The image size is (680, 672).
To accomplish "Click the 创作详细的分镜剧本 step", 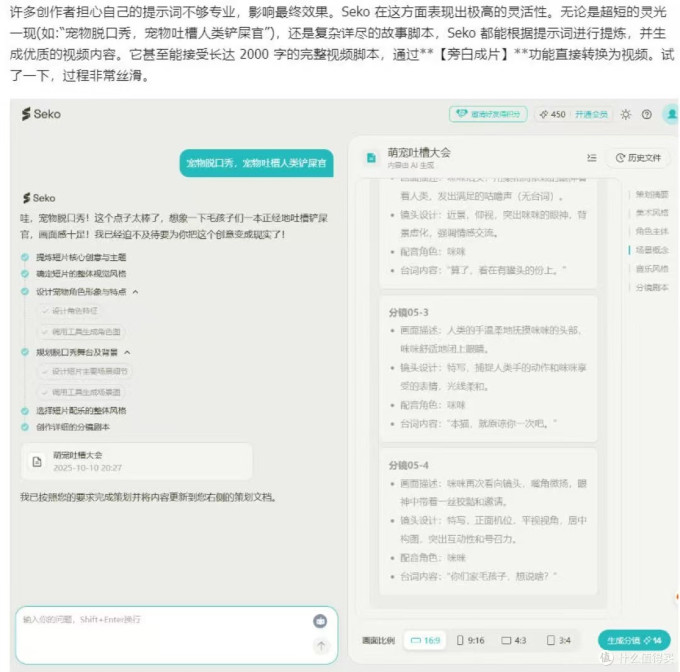I will click(x=72, y=427).
